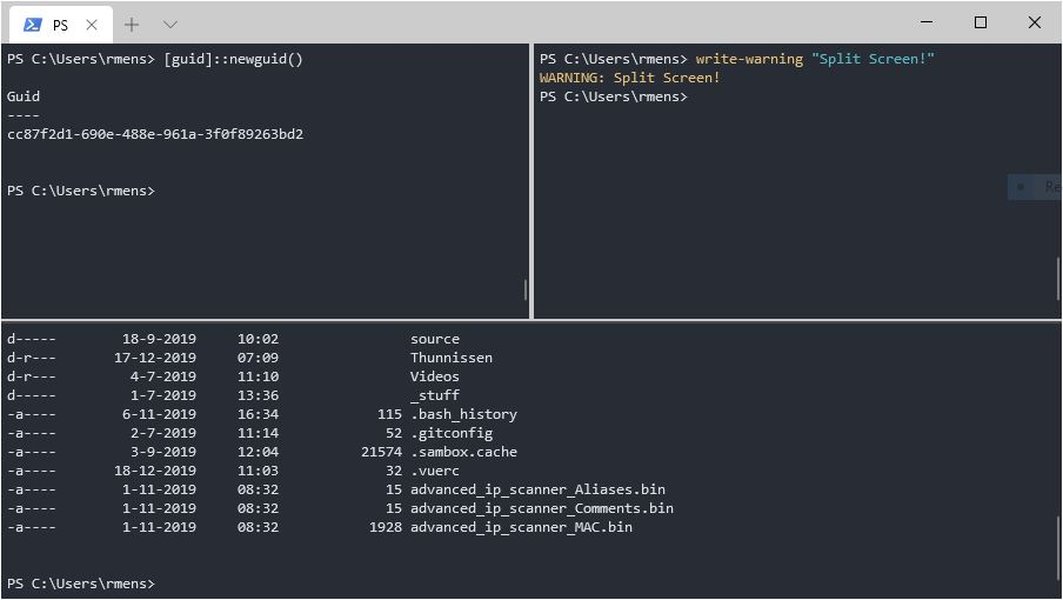Image resolution: width=1063 pixels, height=600 pixels.
Task: Select the PS tab
Action: tap(60, 23)
